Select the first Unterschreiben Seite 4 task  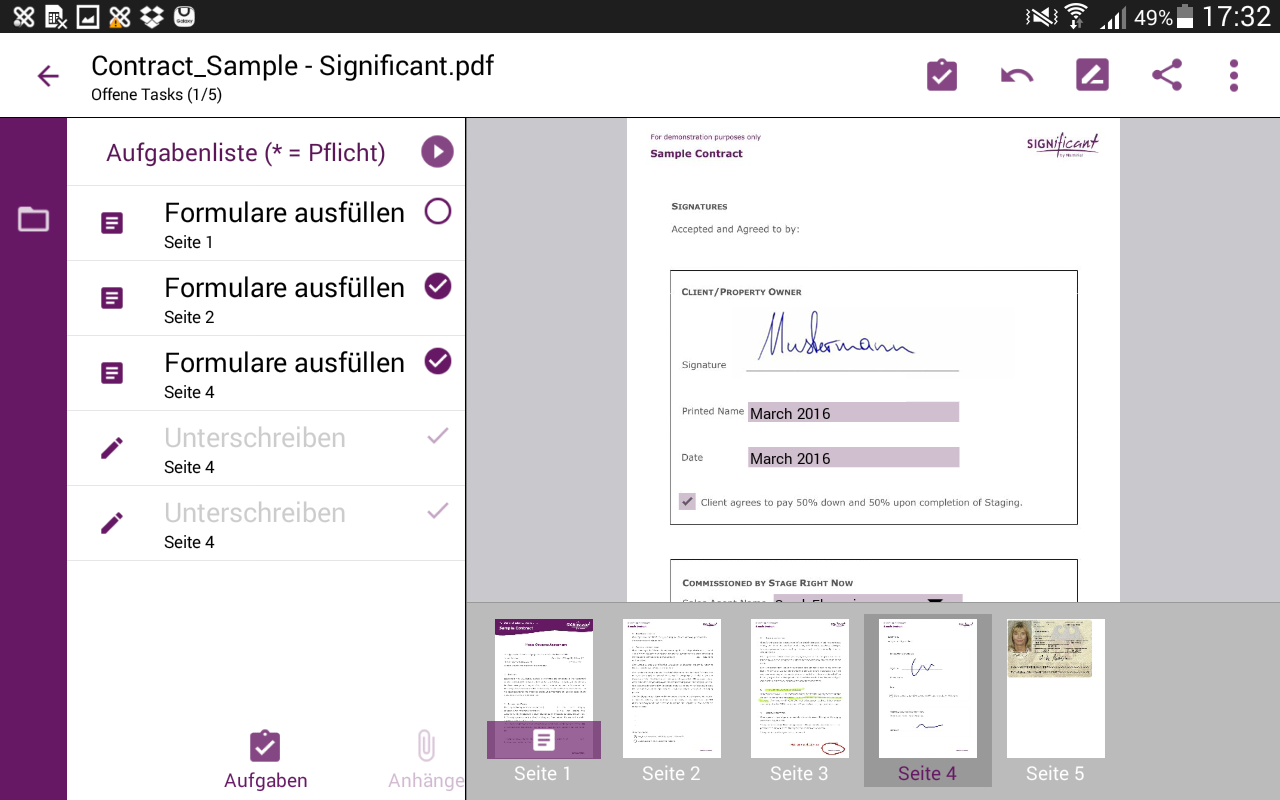pos(266,448)
